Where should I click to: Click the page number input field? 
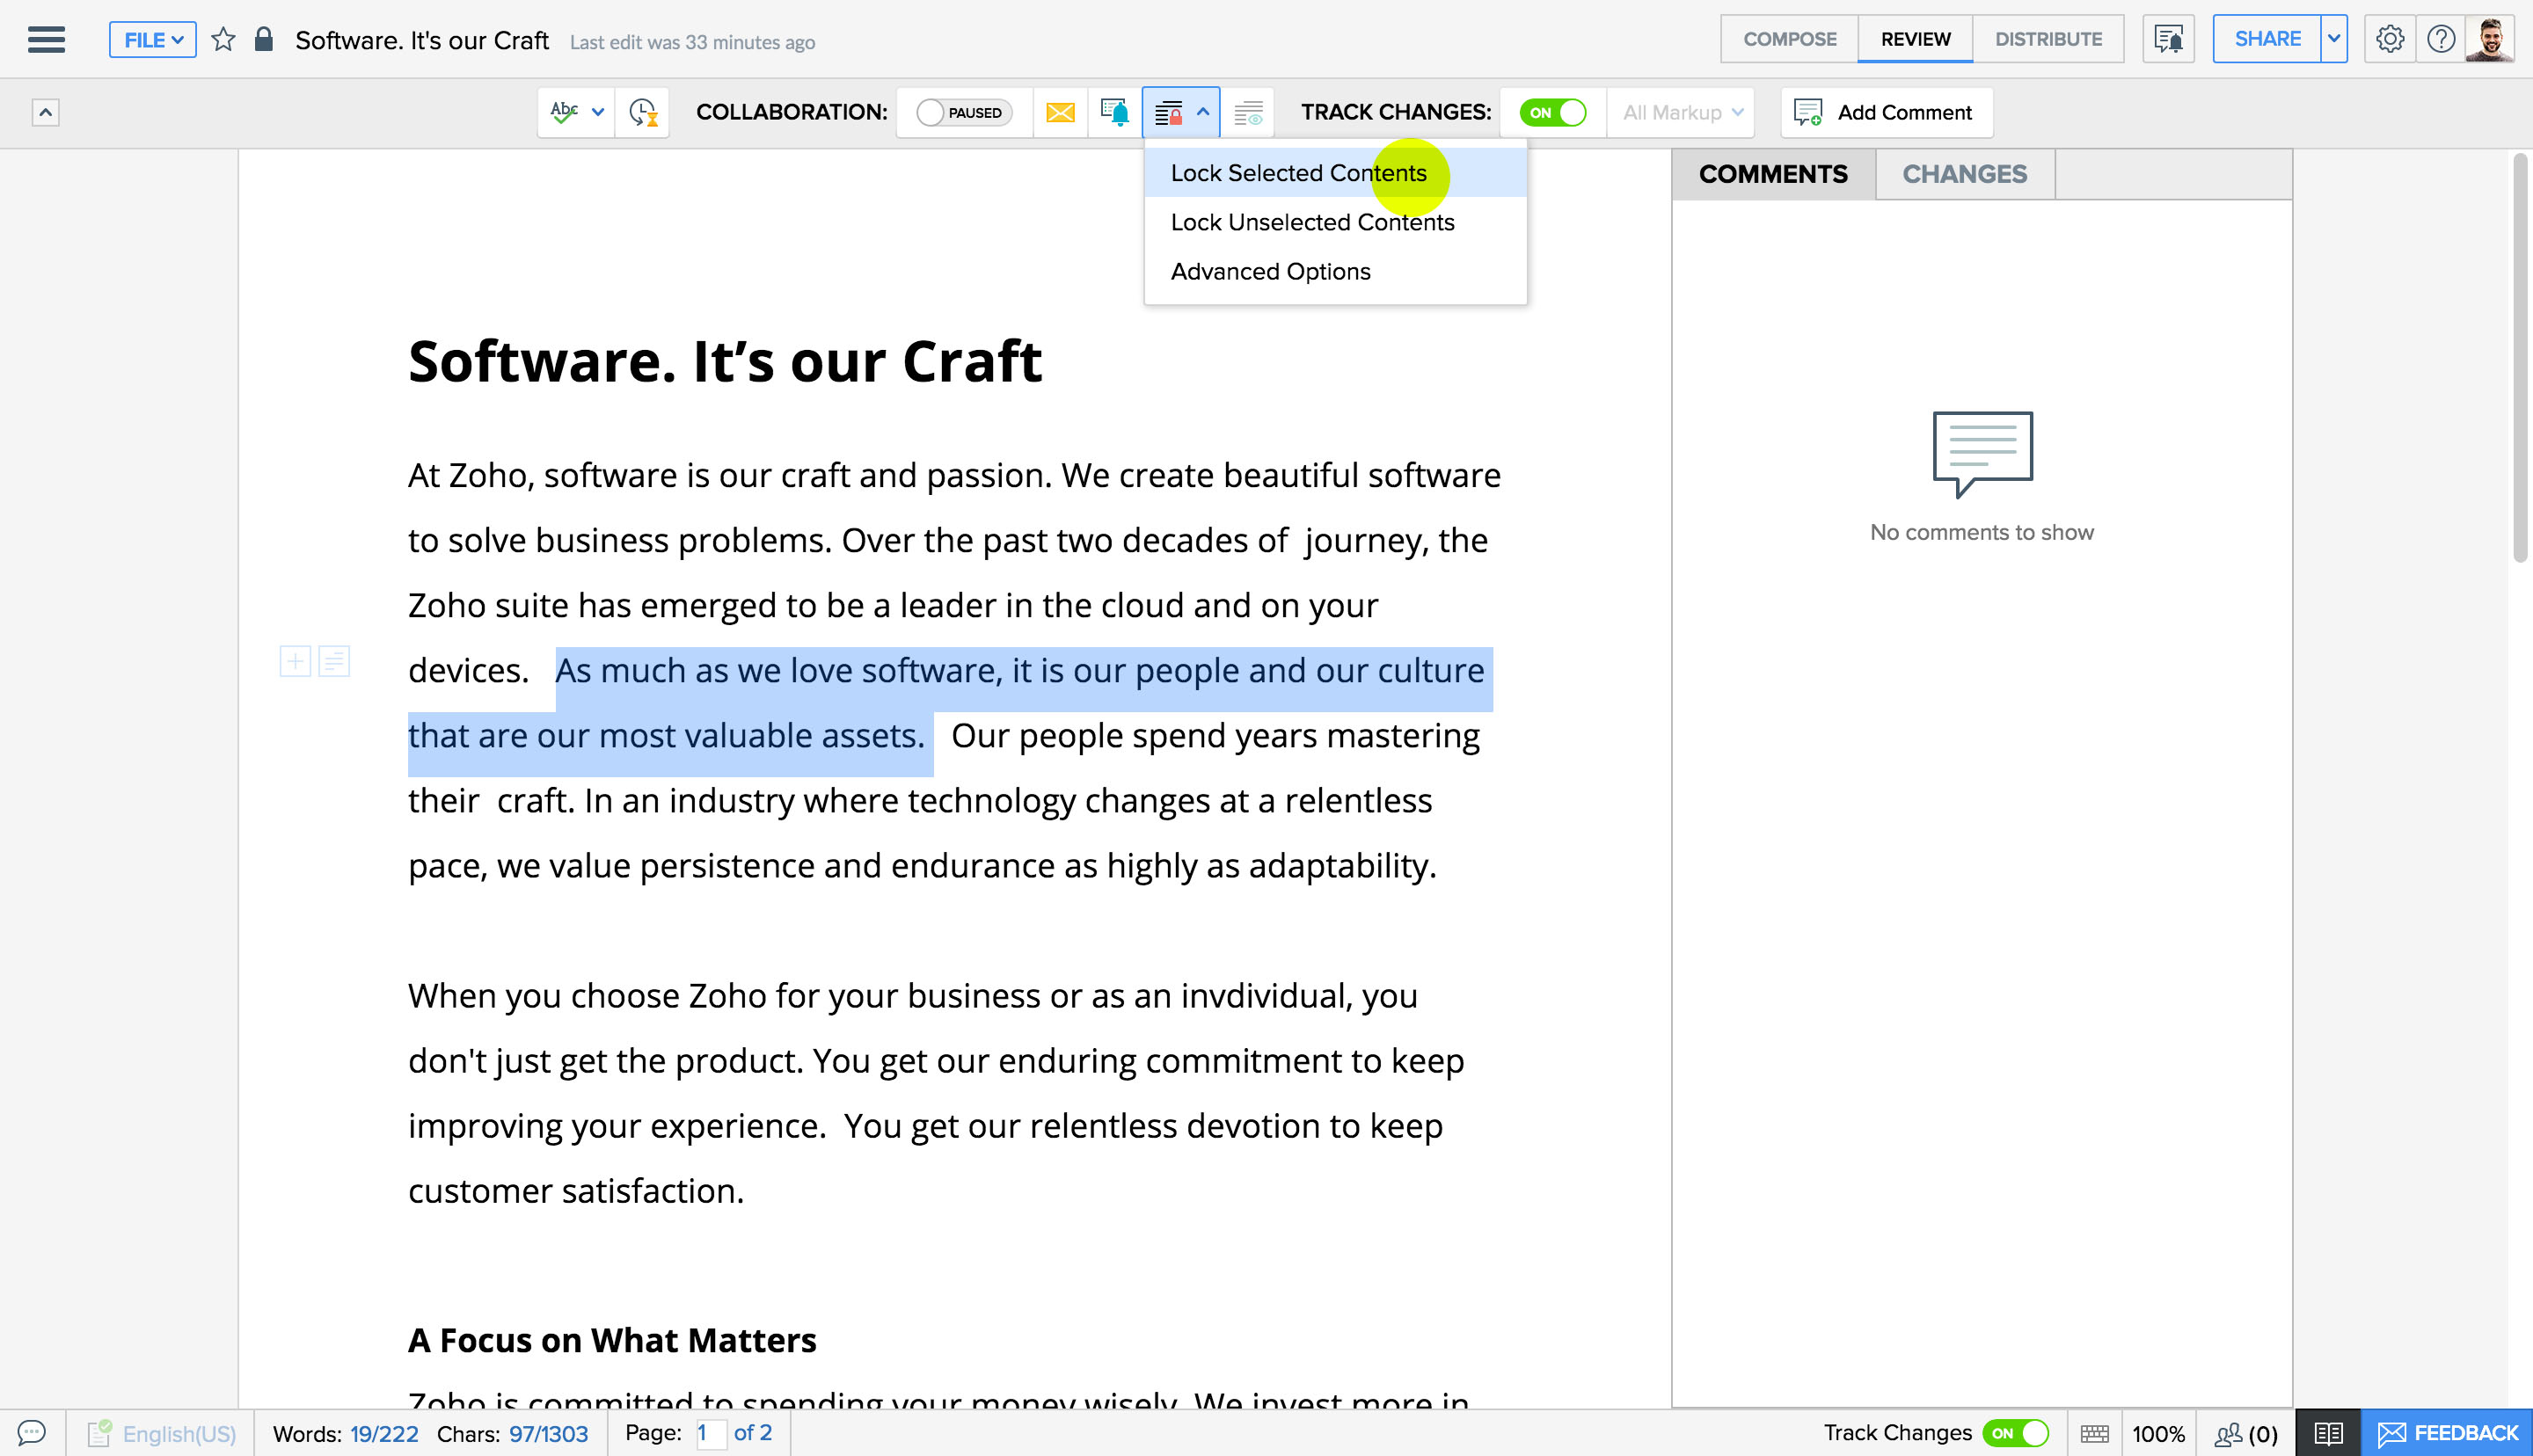click(x=710, y=1433)
